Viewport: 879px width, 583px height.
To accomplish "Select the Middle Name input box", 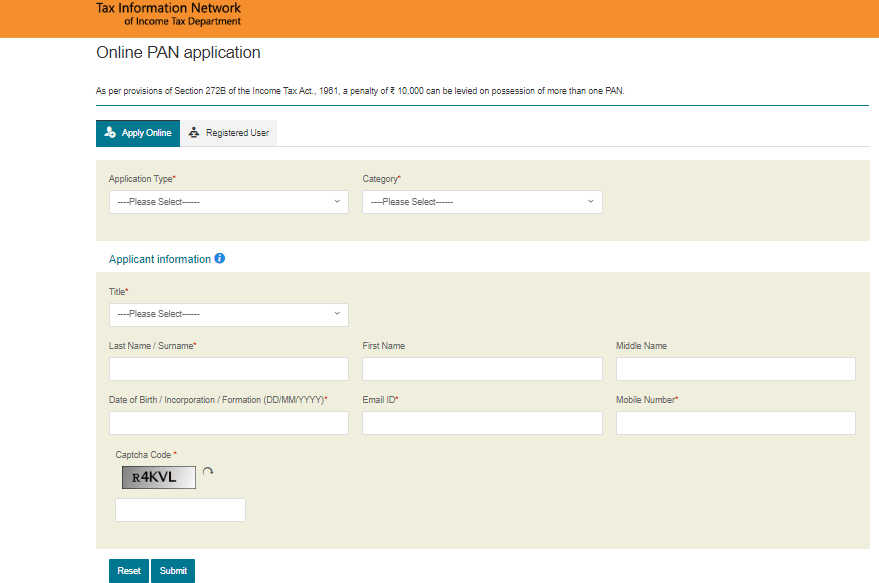I will 735,369.
